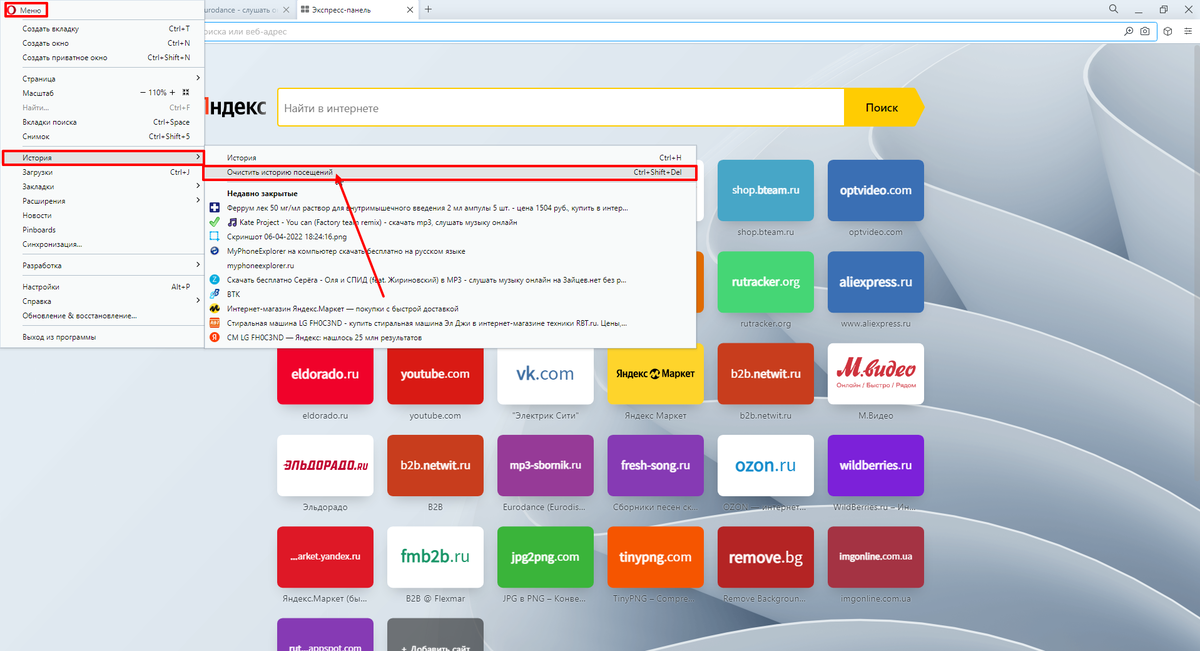Open vk.com speed dial tile
Screen dimensions: 1200x651
click(545, 374)
